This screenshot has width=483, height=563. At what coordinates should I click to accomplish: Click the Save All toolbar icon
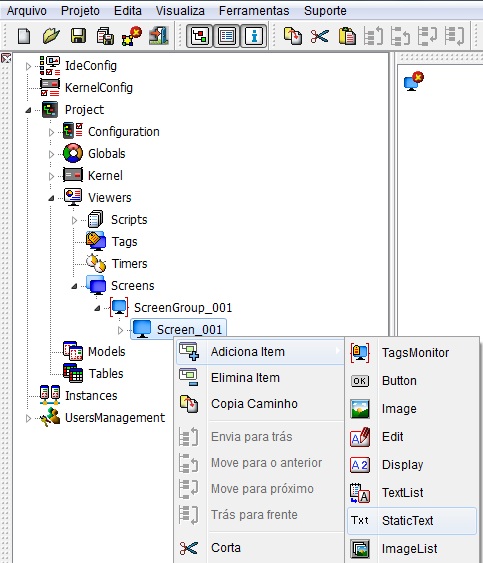click(x=105, y=36)
